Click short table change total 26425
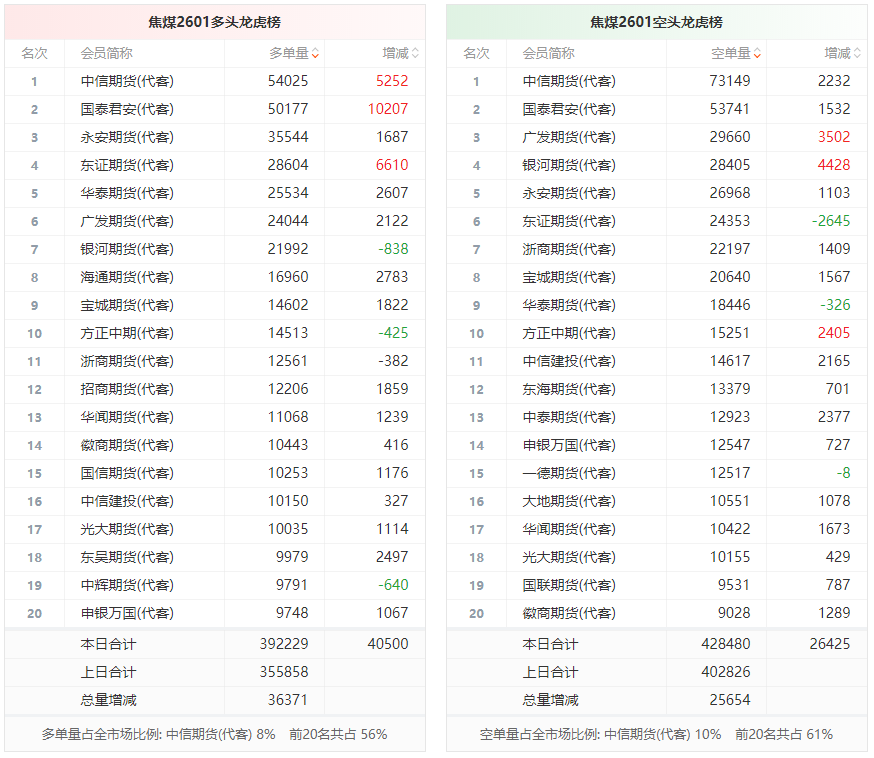This screenshot has height=758, width=874. (x=830, y=644)
